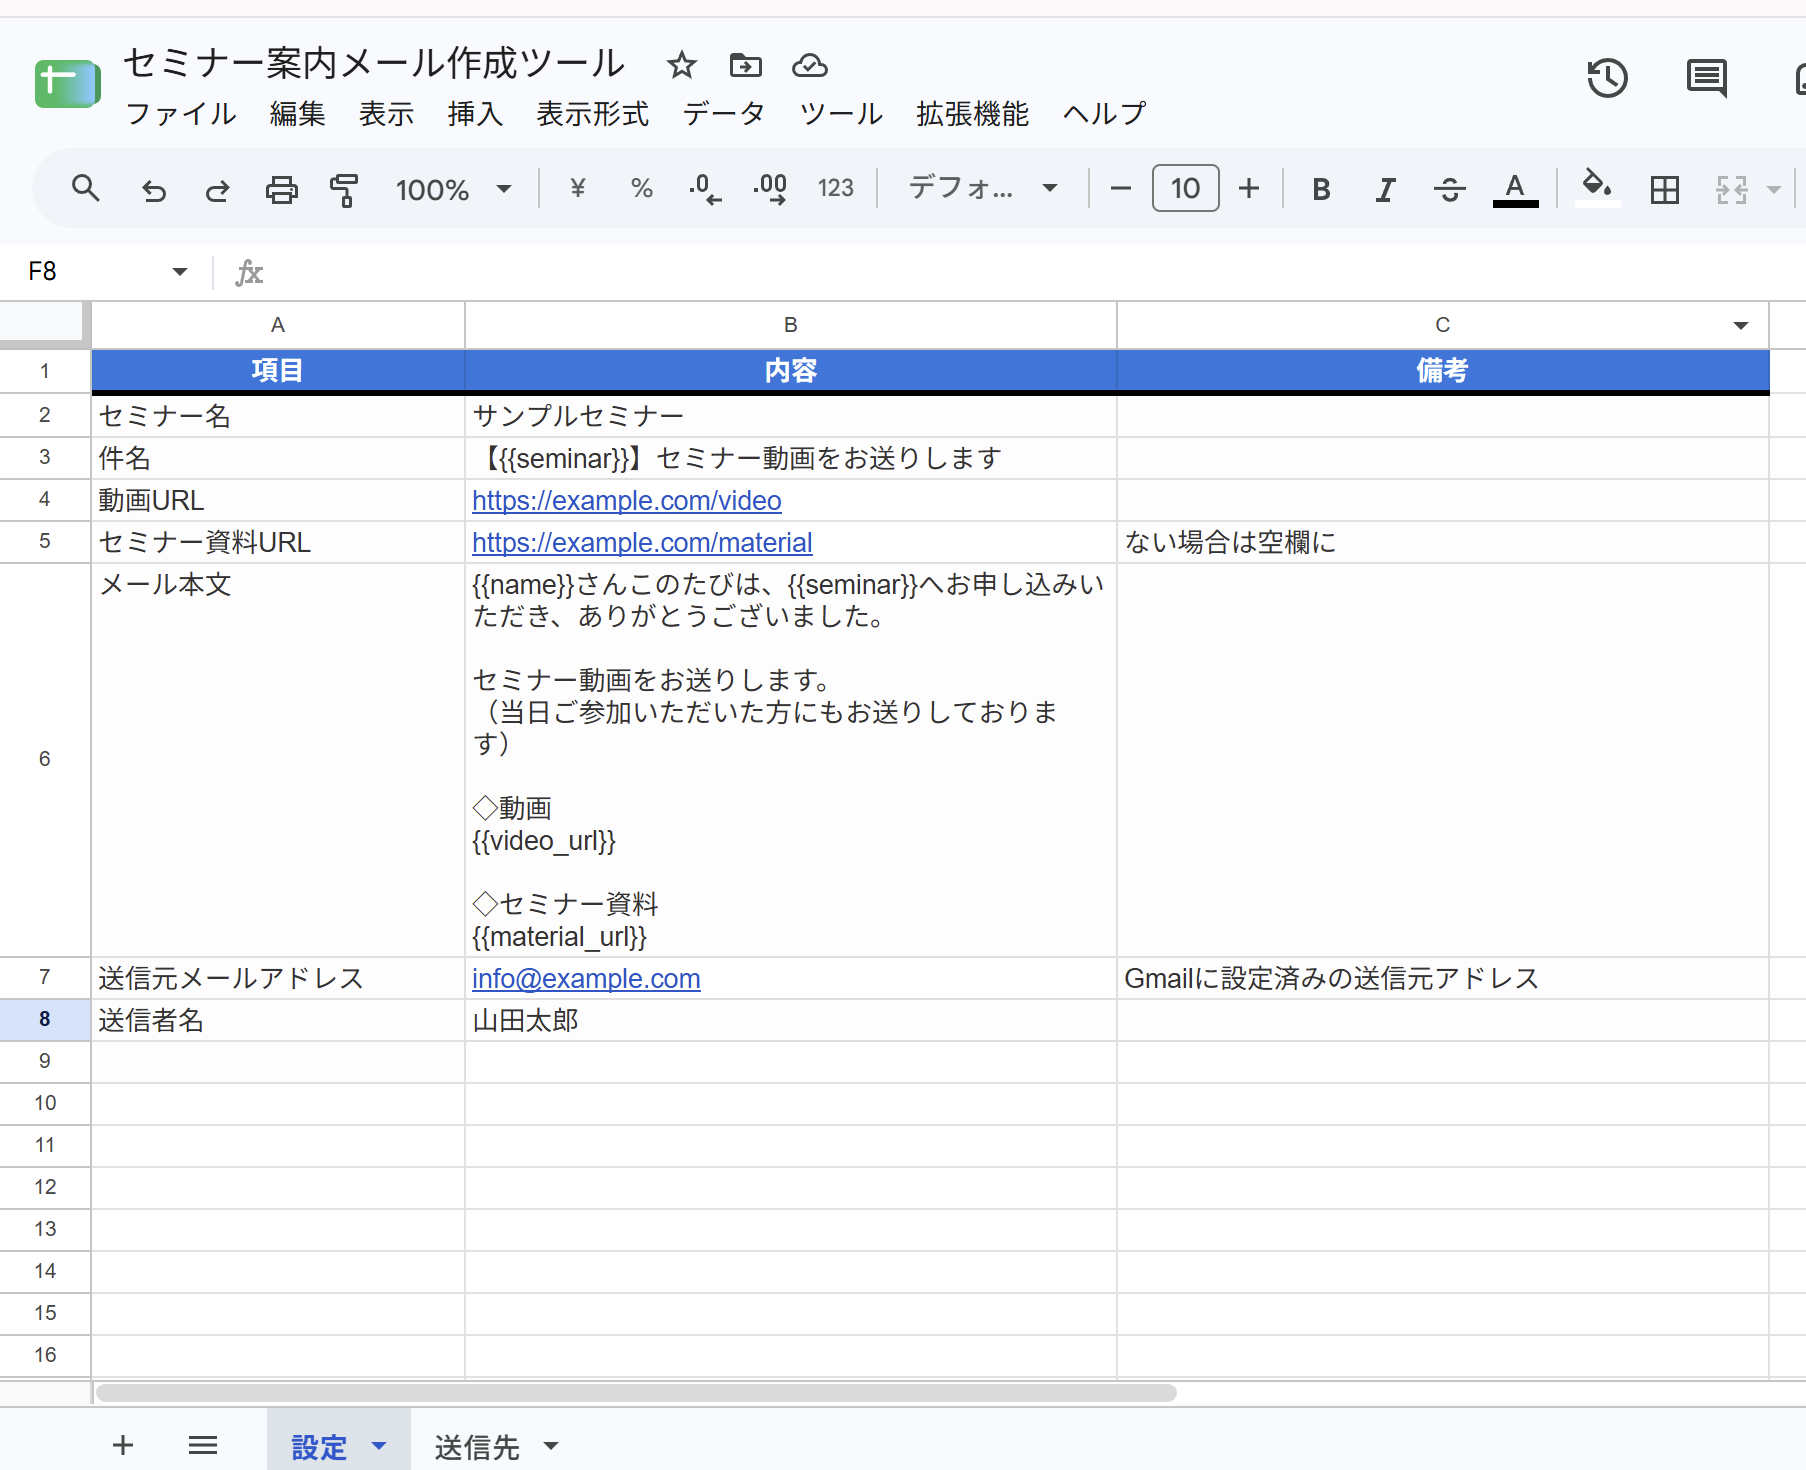Follow the https://example.com/material link
The width and height of the screenshot is (1806, 1470).
pyautogui.click(x=642, y=542)
